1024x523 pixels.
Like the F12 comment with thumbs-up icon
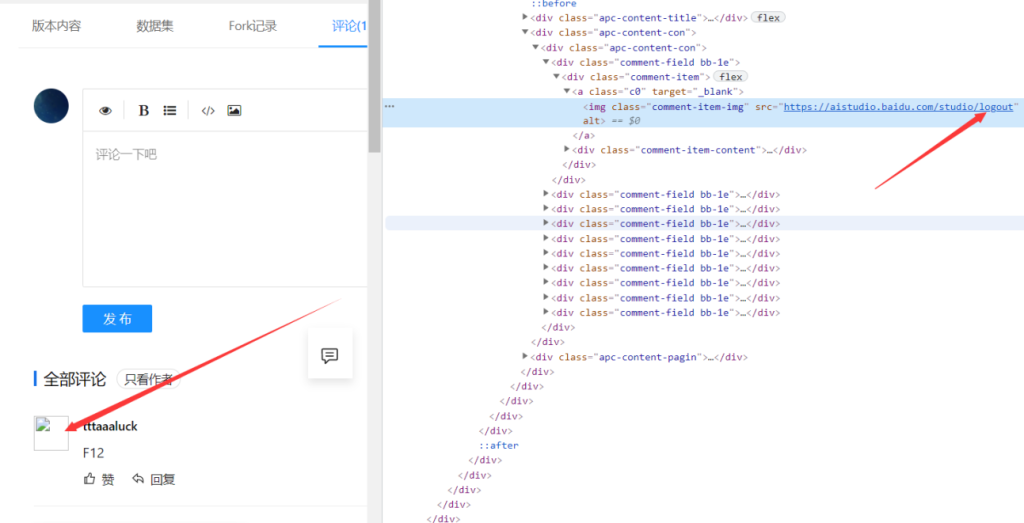(x=99, y=479)
